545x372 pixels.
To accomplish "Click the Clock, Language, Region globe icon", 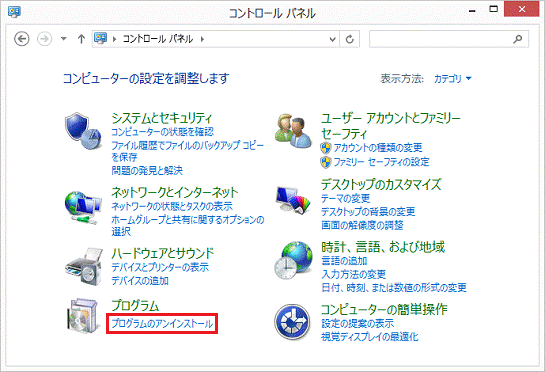I will coord(293,260).
